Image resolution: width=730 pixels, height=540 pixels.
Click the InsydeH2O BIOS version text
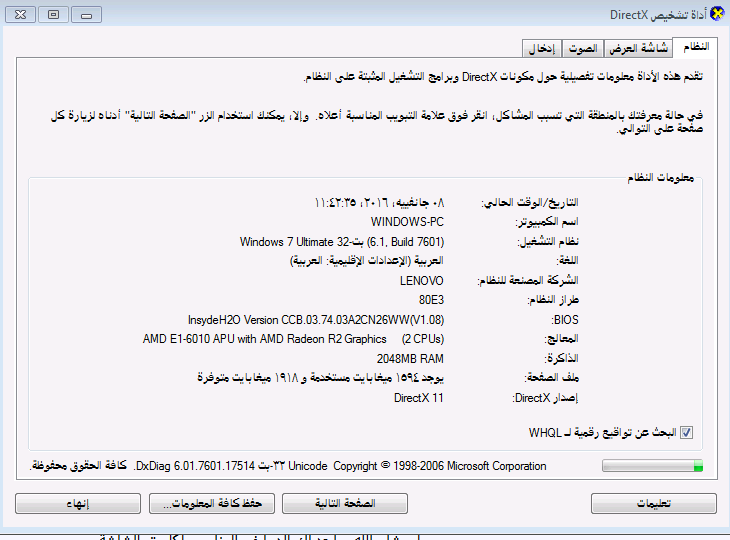(316, 320)
